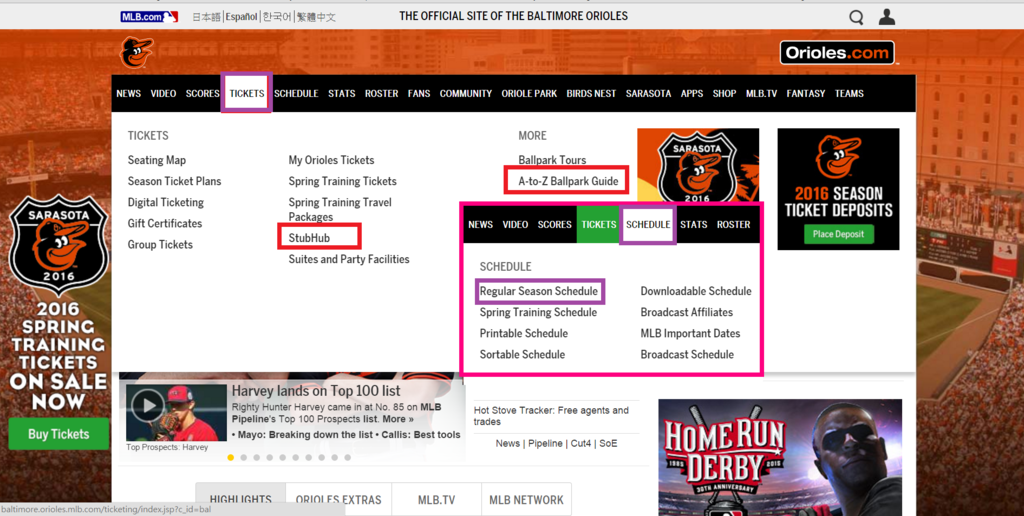This screenshot has height=516, width=1024.
Task: Click Spring Training Schedule link
Action: coord(538,312)
